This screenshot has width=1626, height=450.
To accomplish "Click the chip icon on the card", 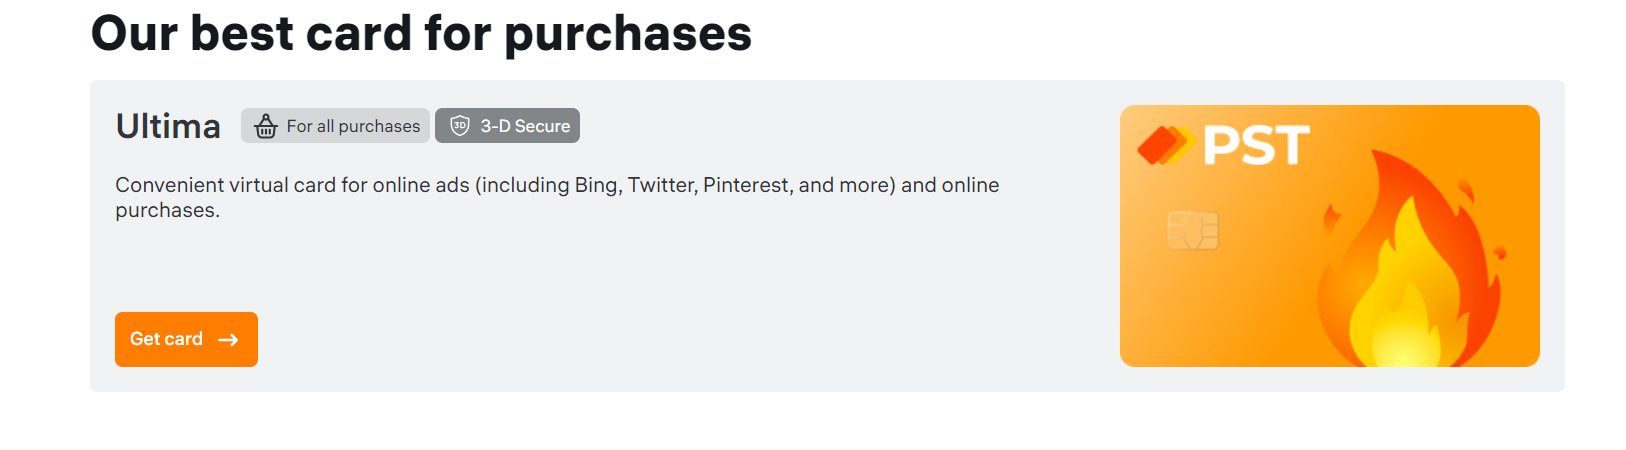I will 1193,231.
